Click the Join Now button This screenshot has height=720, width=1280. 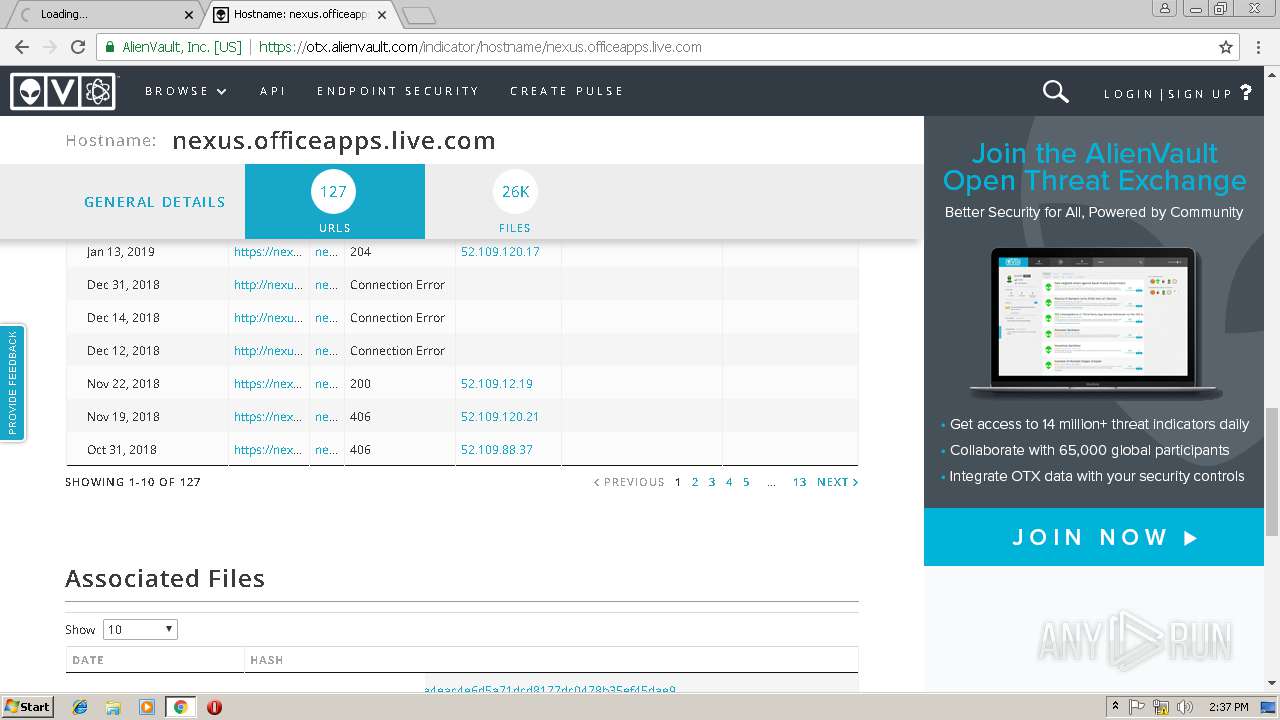1094,537
